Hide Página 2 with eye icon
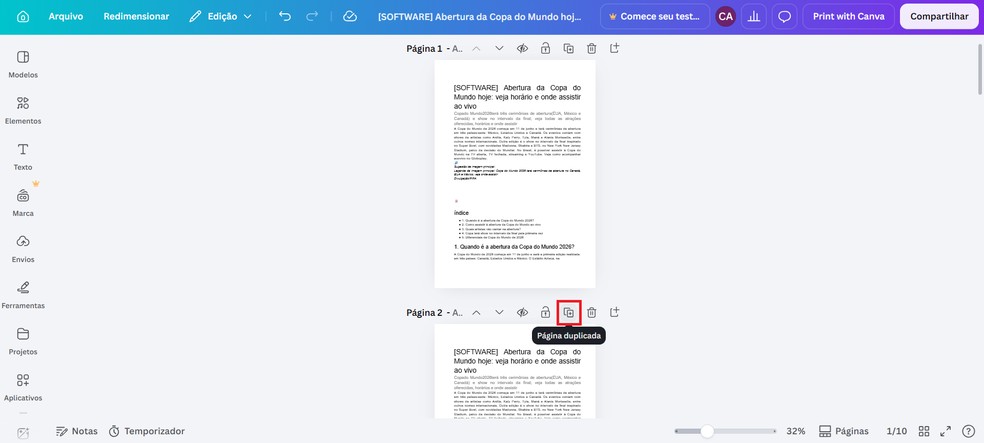The height and width of the screenshot is (443, 984). pyautogui.click(x=522, y=312)
